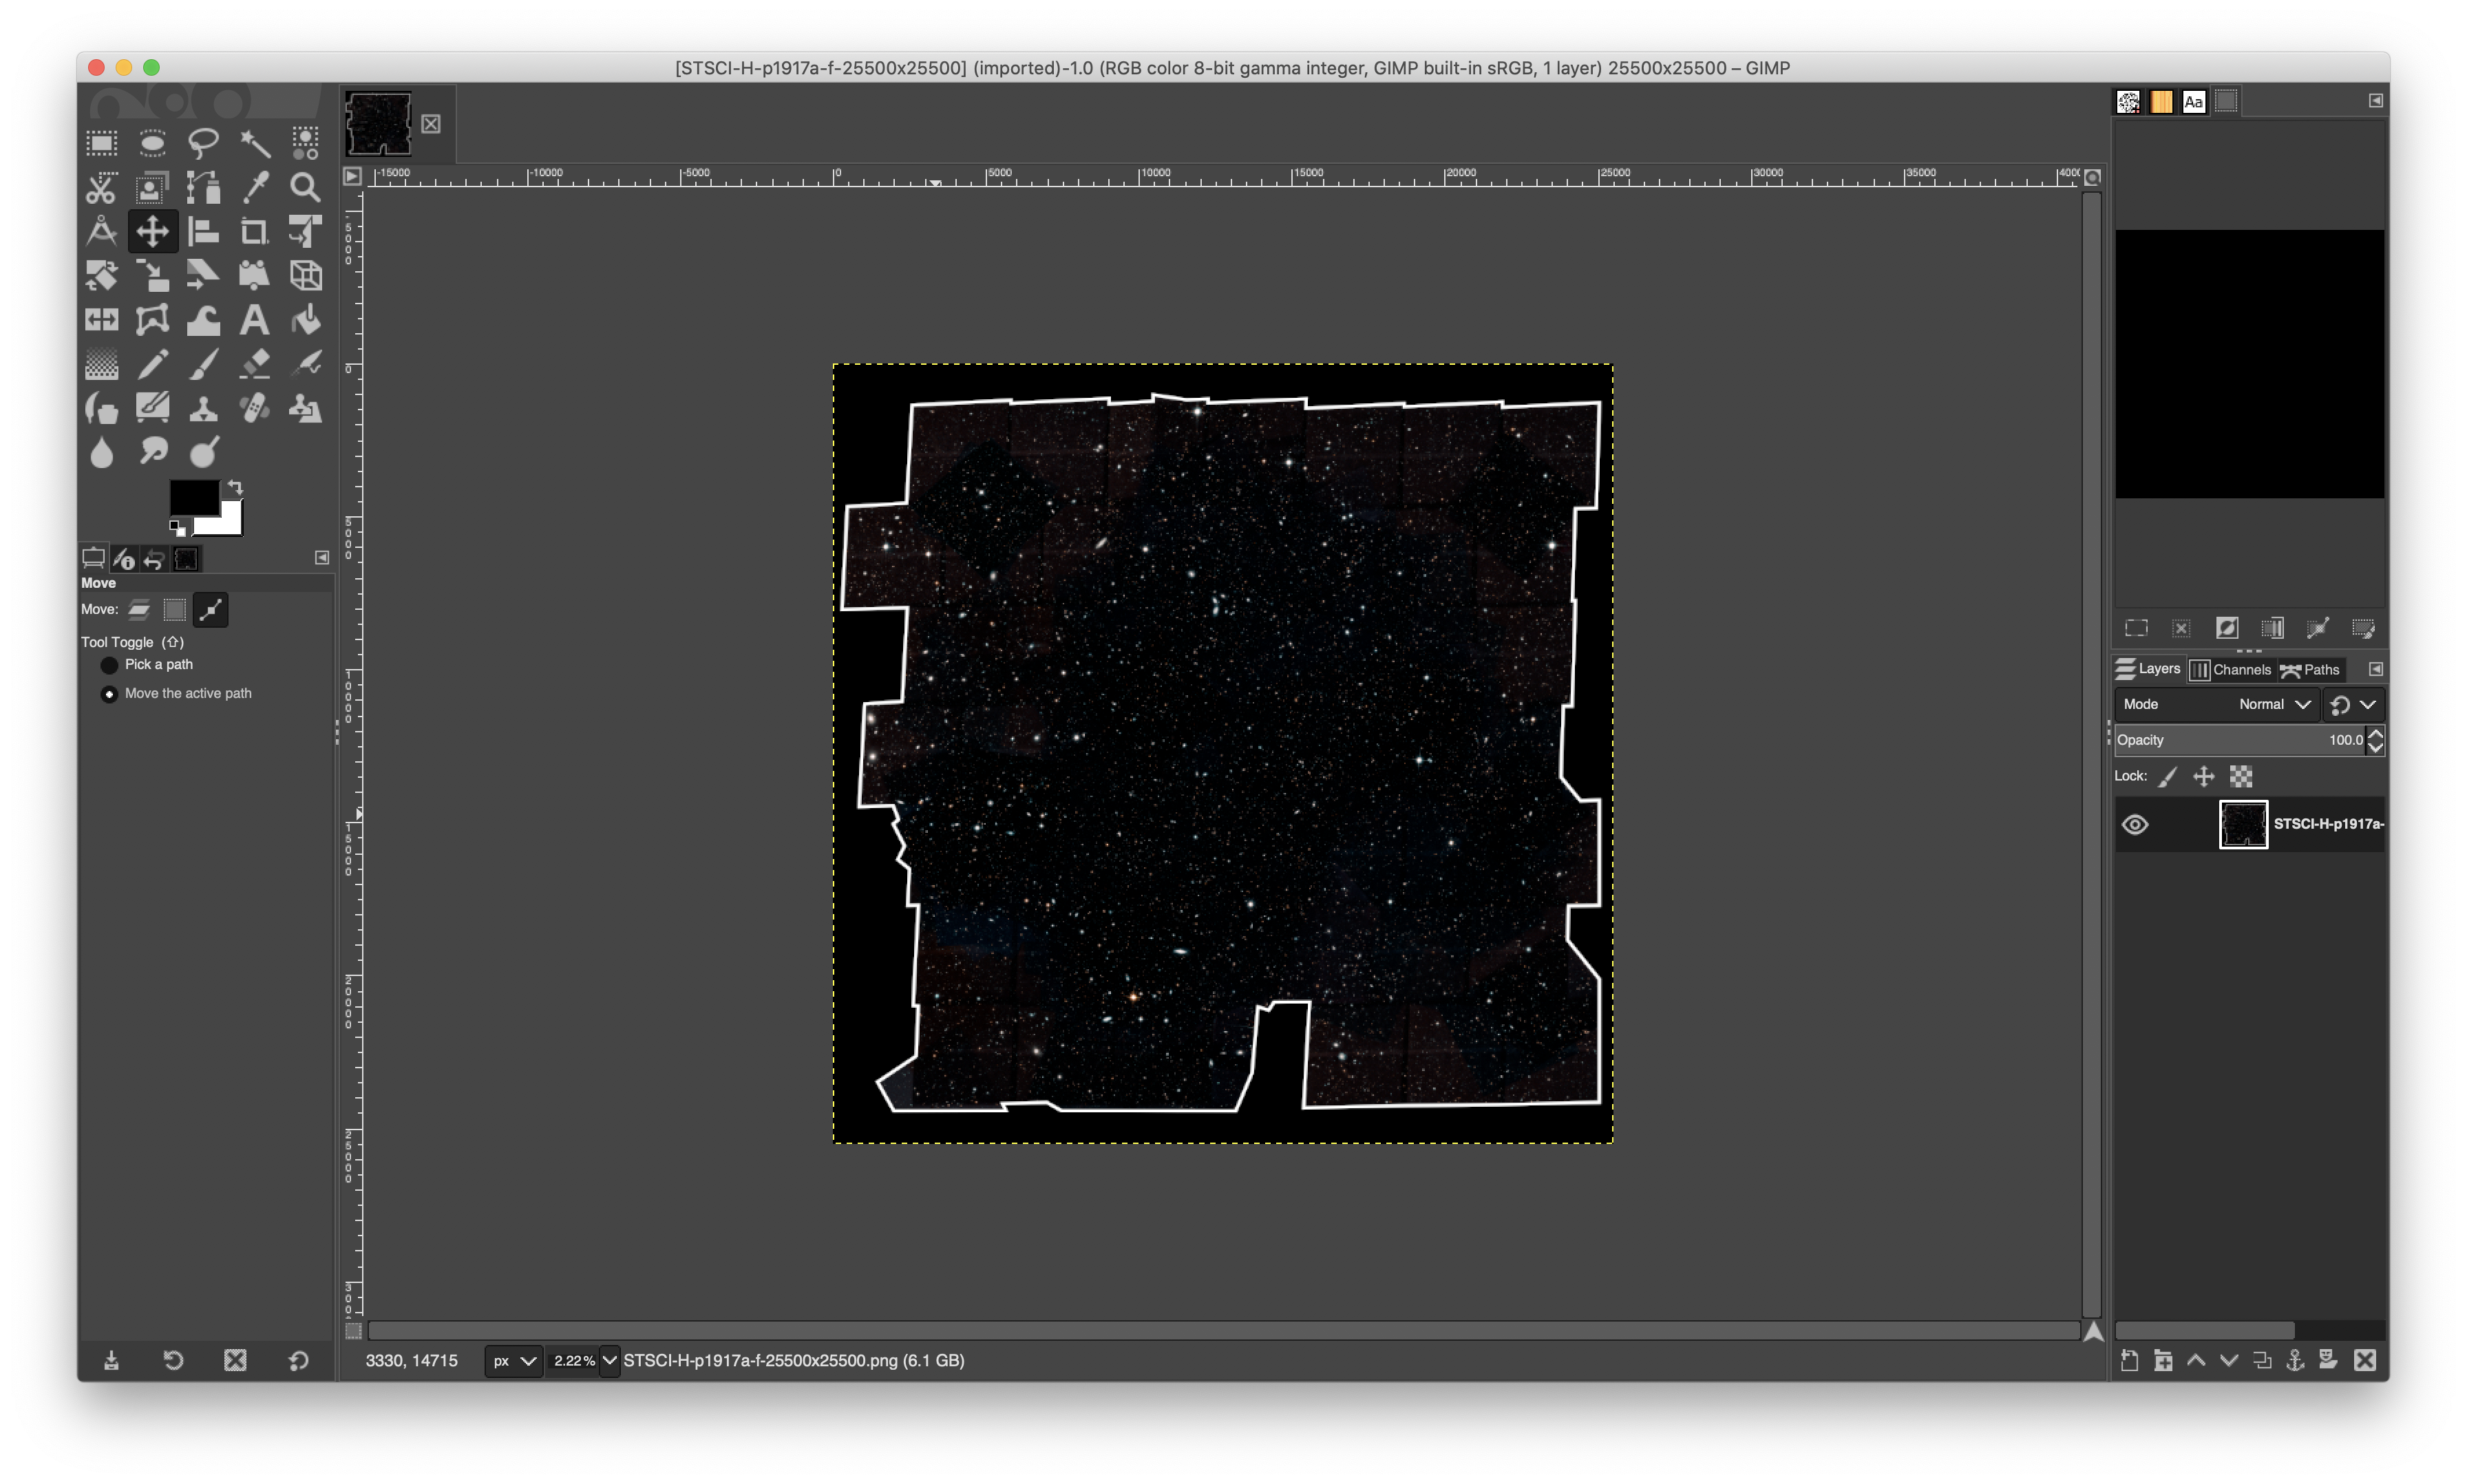This screenshot has height=1484, width=2467.
Task: Select the Eraser tool
Action: pyautogui.click(x=254, y=364)
